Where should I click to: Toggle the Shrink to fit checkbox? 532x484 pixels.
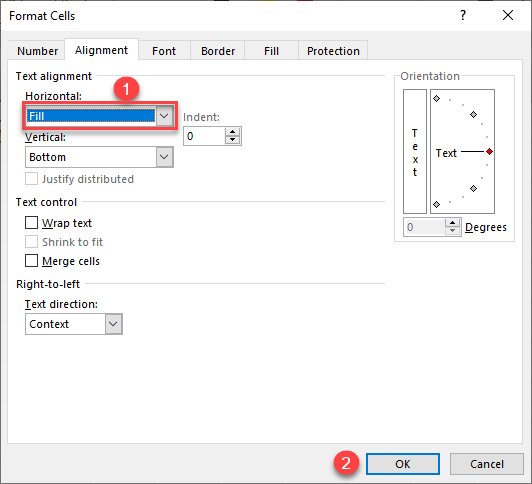[32, 242]
